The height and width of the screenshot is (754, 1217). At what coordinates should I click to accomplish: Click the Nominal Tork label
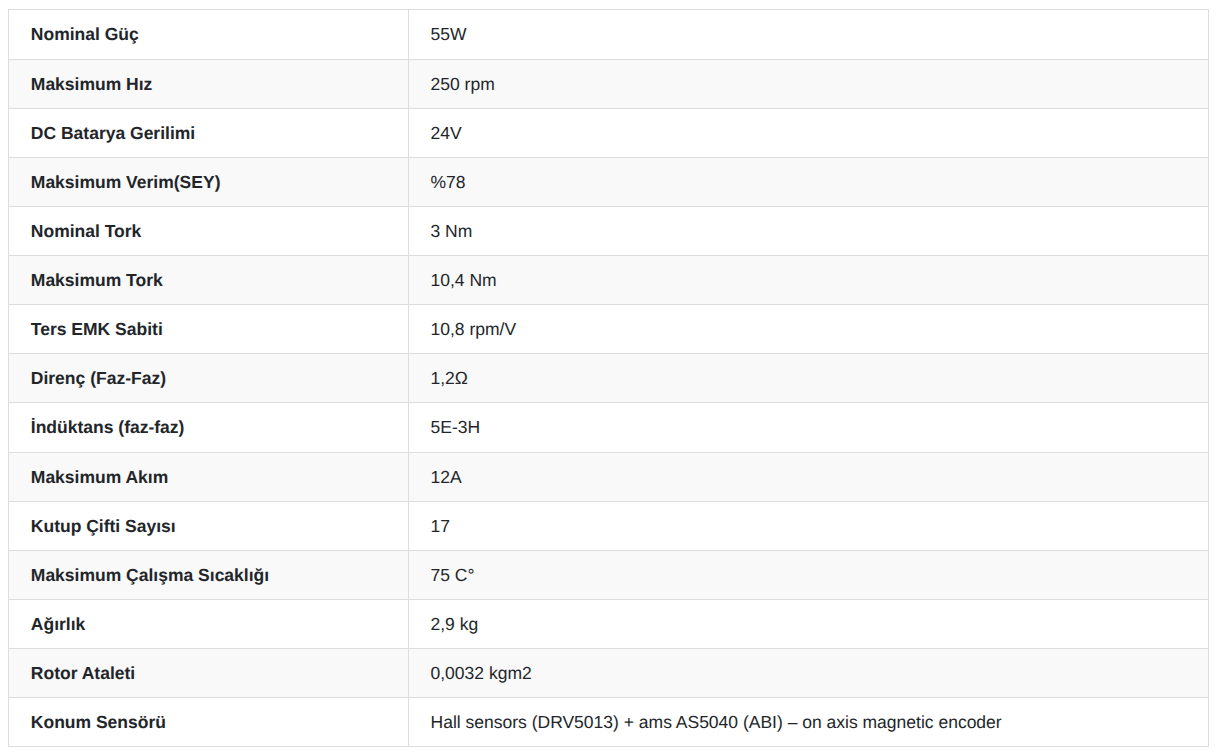pyautogui.click(x=86, y=231)
